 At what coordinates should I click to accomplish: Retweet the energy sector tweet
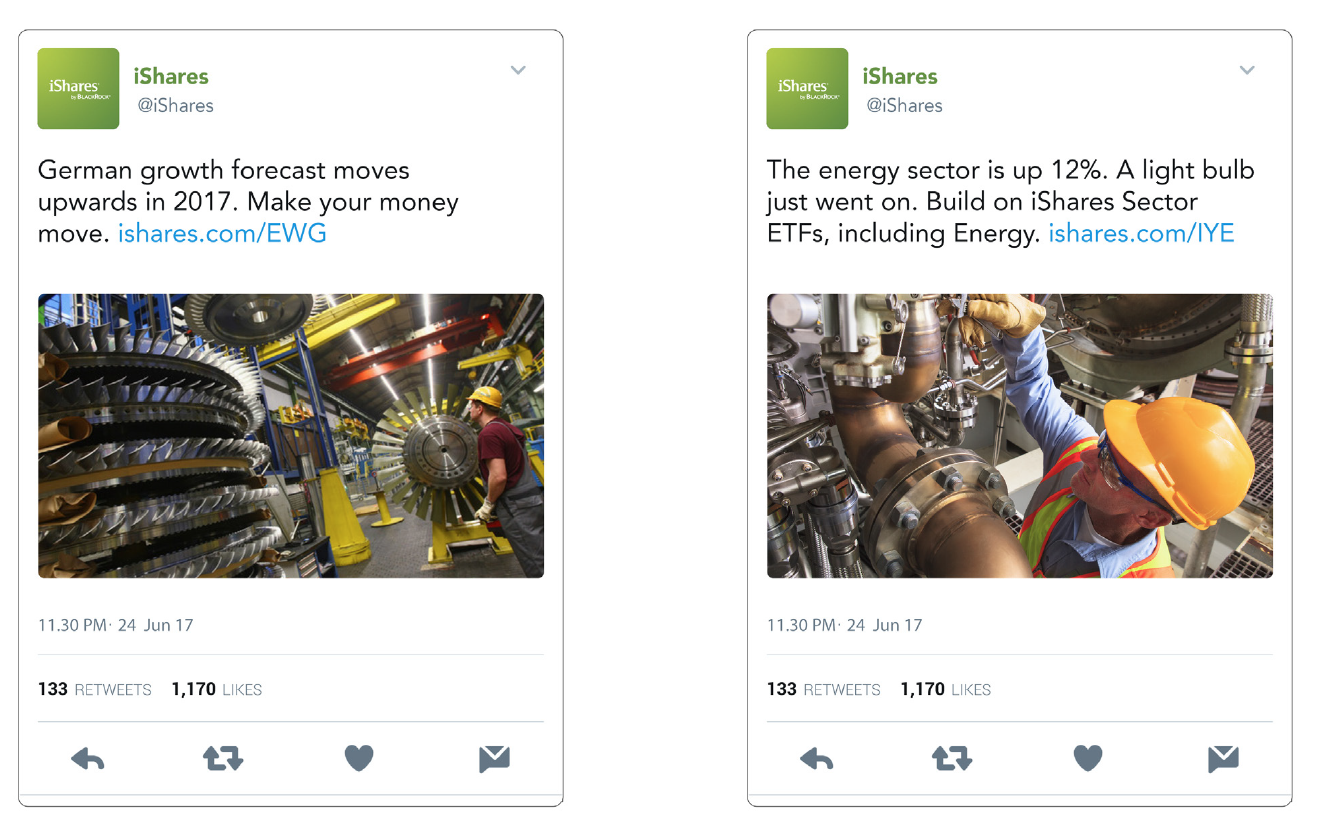point(952,759)
